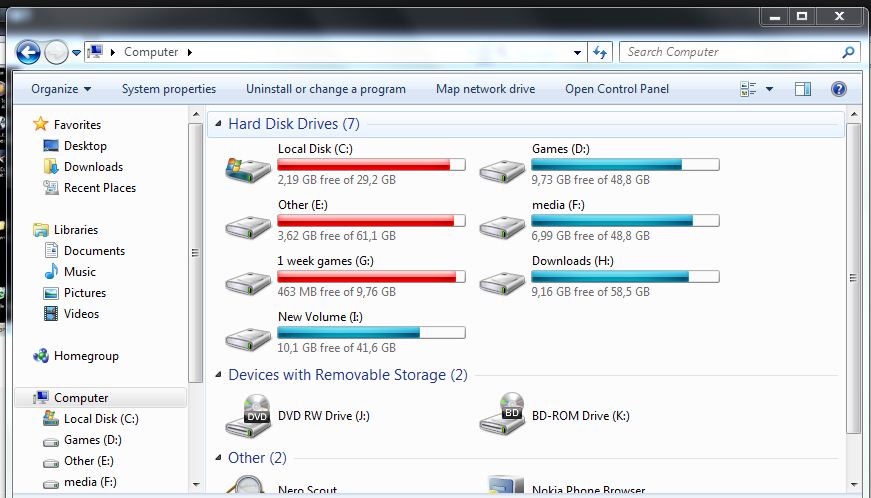Select Uninstall or change a program

326,89
